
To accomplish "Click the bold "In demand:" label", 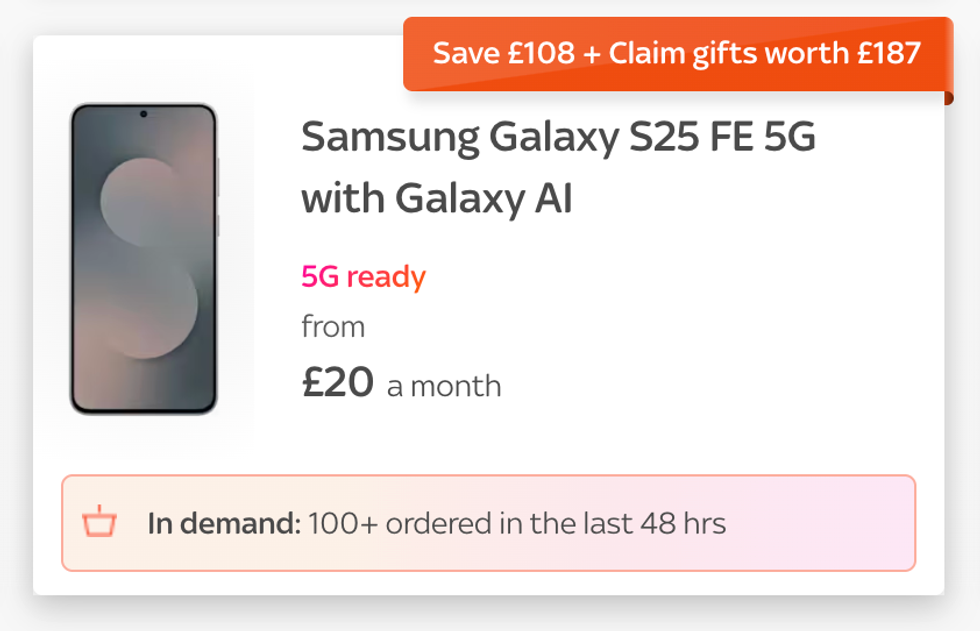I will tap(224, 523).
